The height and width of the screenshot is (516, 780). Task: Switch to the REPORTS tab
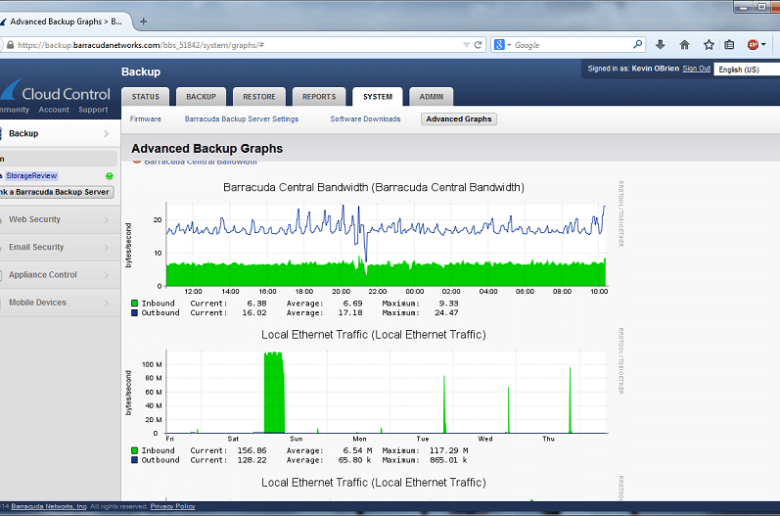319,97
